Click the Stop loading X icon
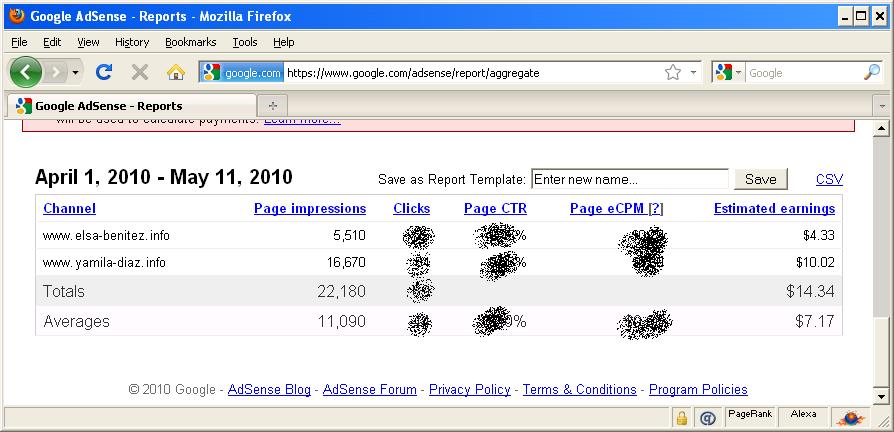The height and width of the screenshot is (432, 894). click(140, 72)
